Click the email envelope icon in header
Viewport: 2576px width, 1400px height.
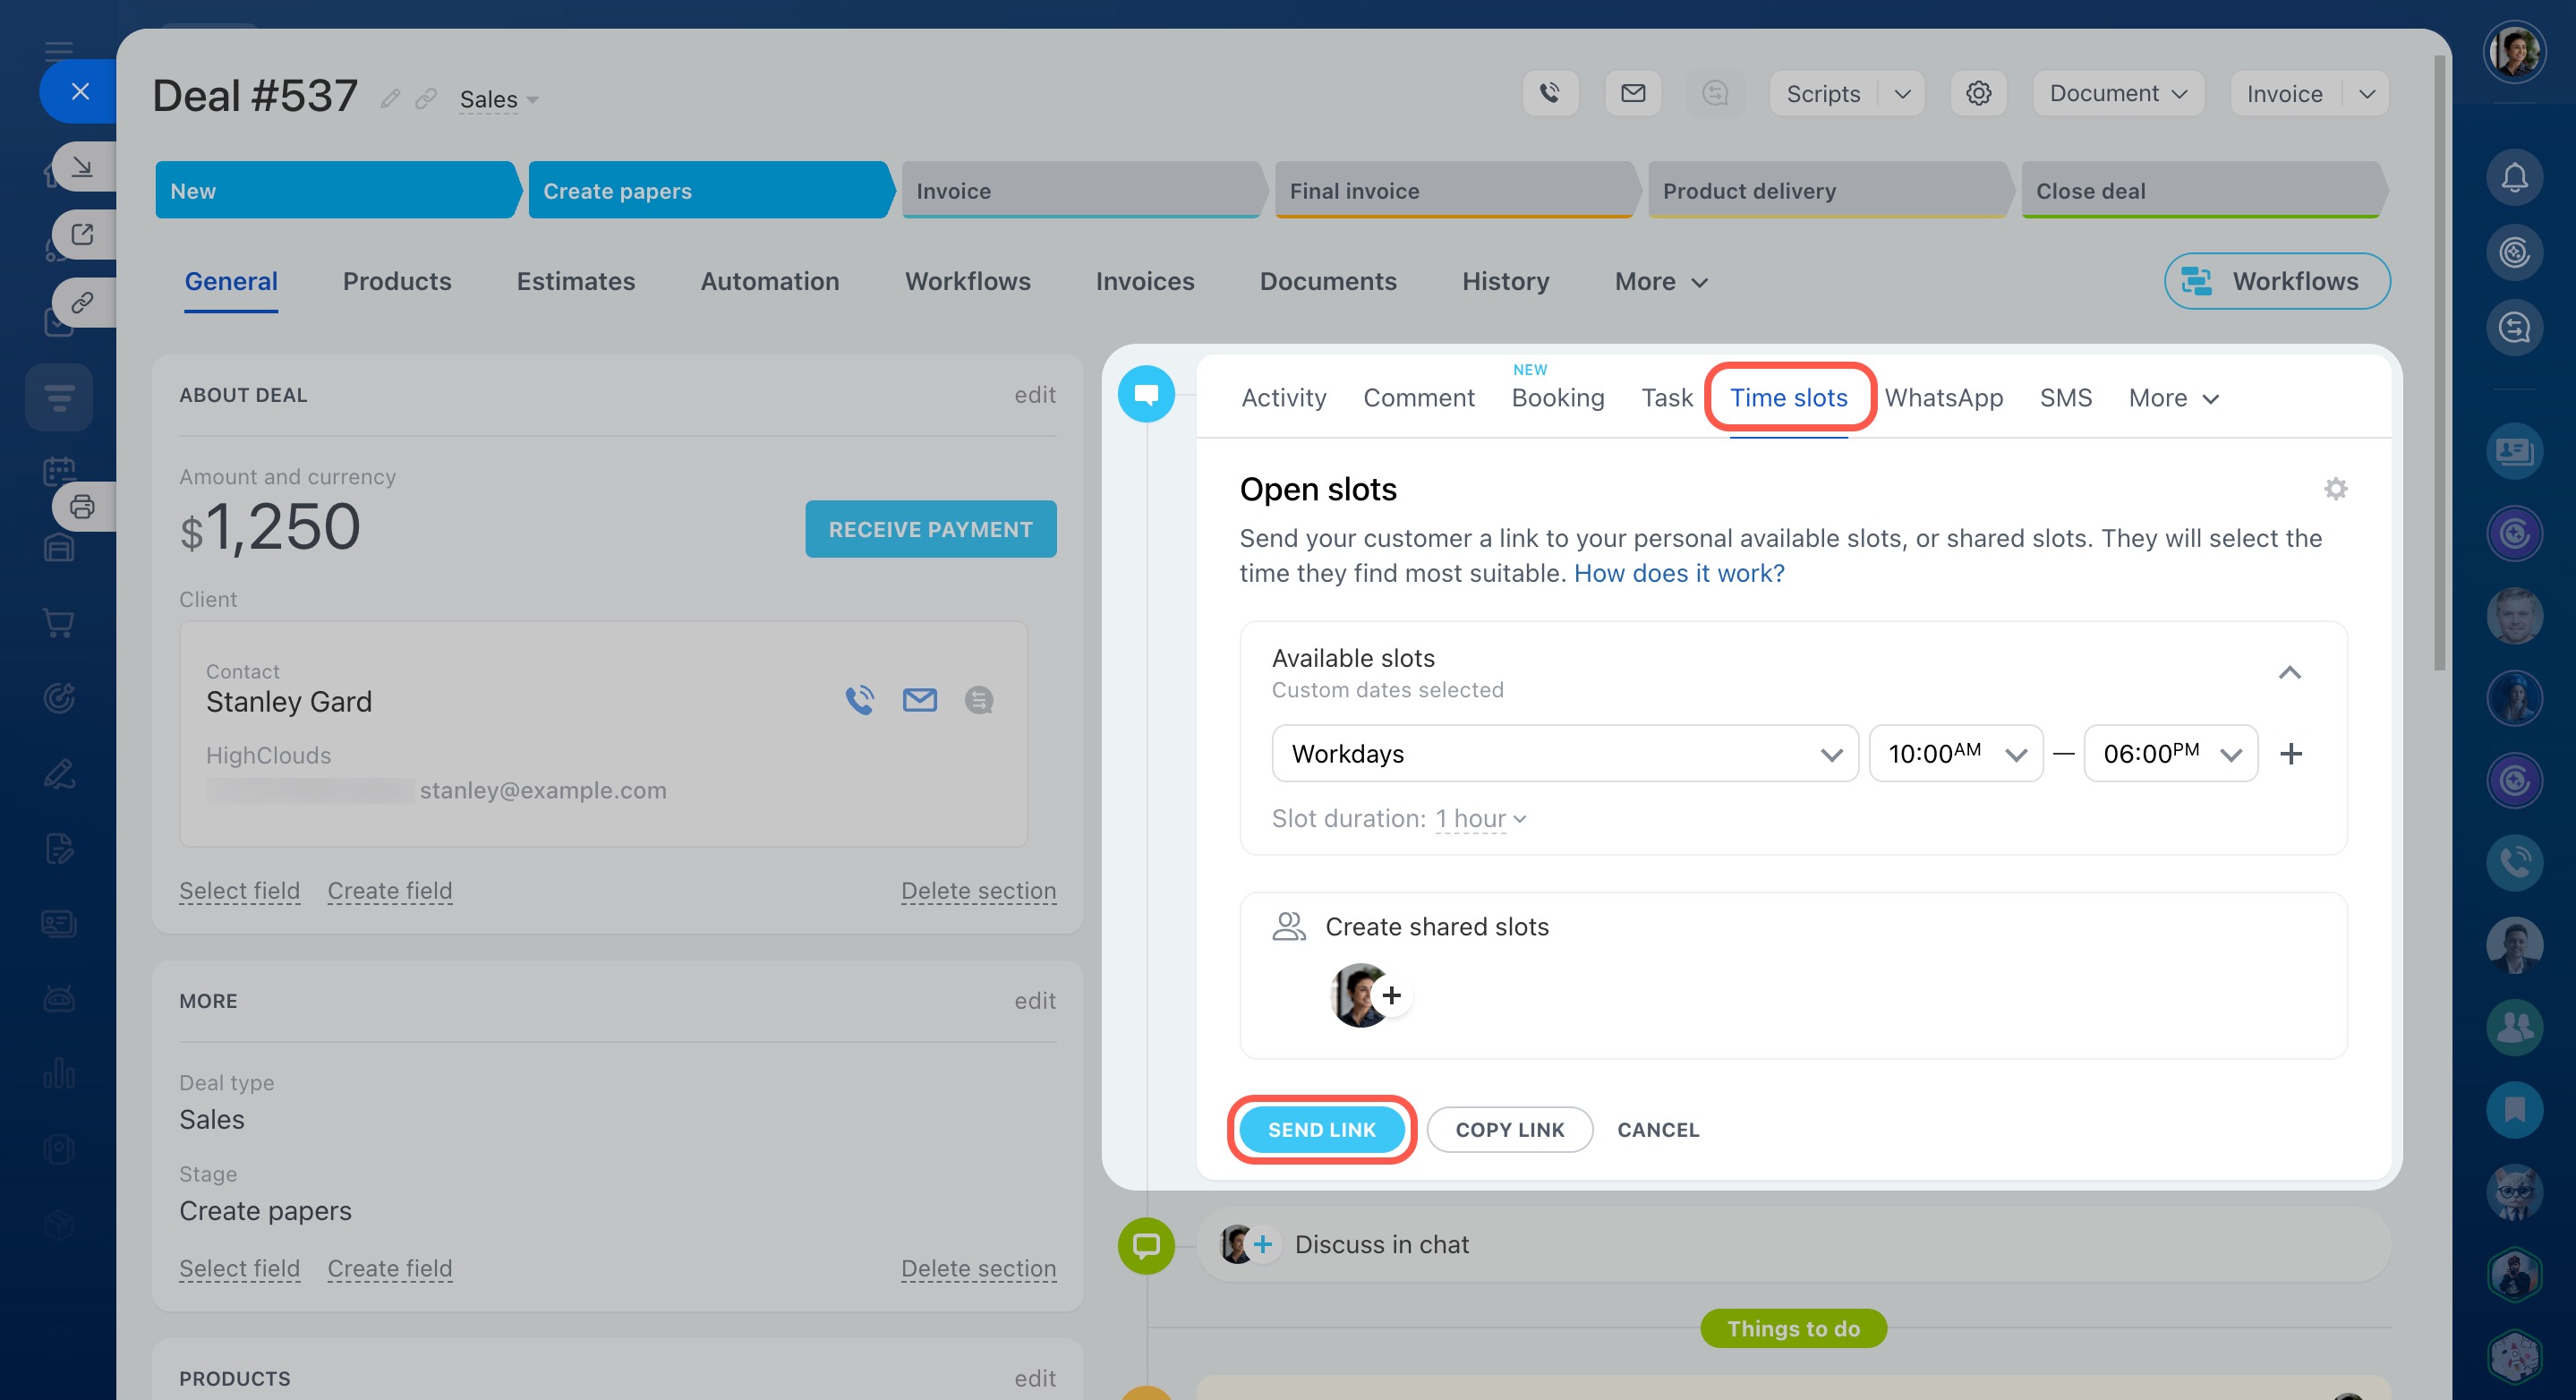click(1632, 93)
